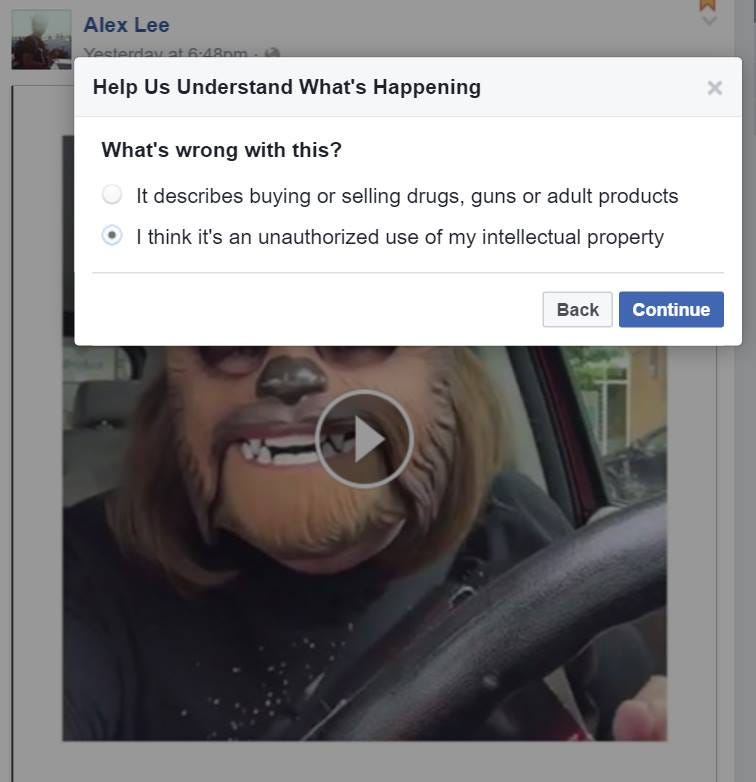This screenshot has width=756, height=782.
Task: Open Alex Lee's profile picture thumbnail
Action: pos(41,39)
